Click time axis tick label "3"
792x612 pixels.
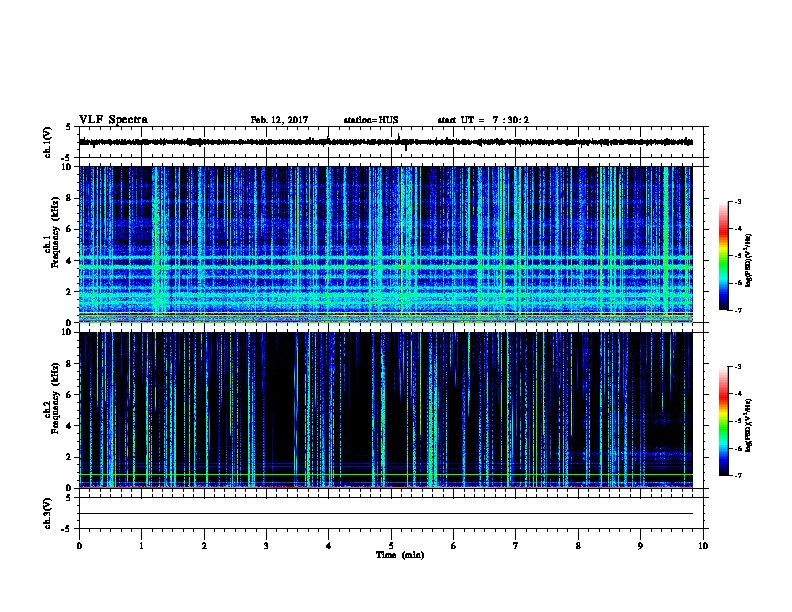pos(266,546)
